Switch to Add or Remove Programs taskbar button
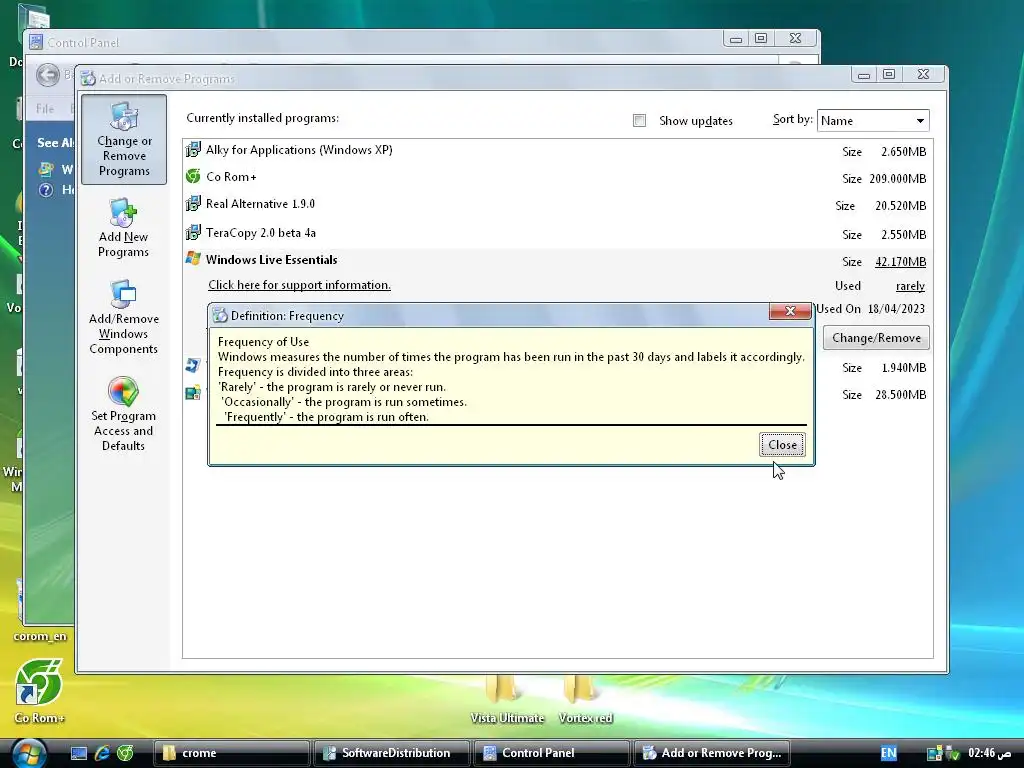 711,754
